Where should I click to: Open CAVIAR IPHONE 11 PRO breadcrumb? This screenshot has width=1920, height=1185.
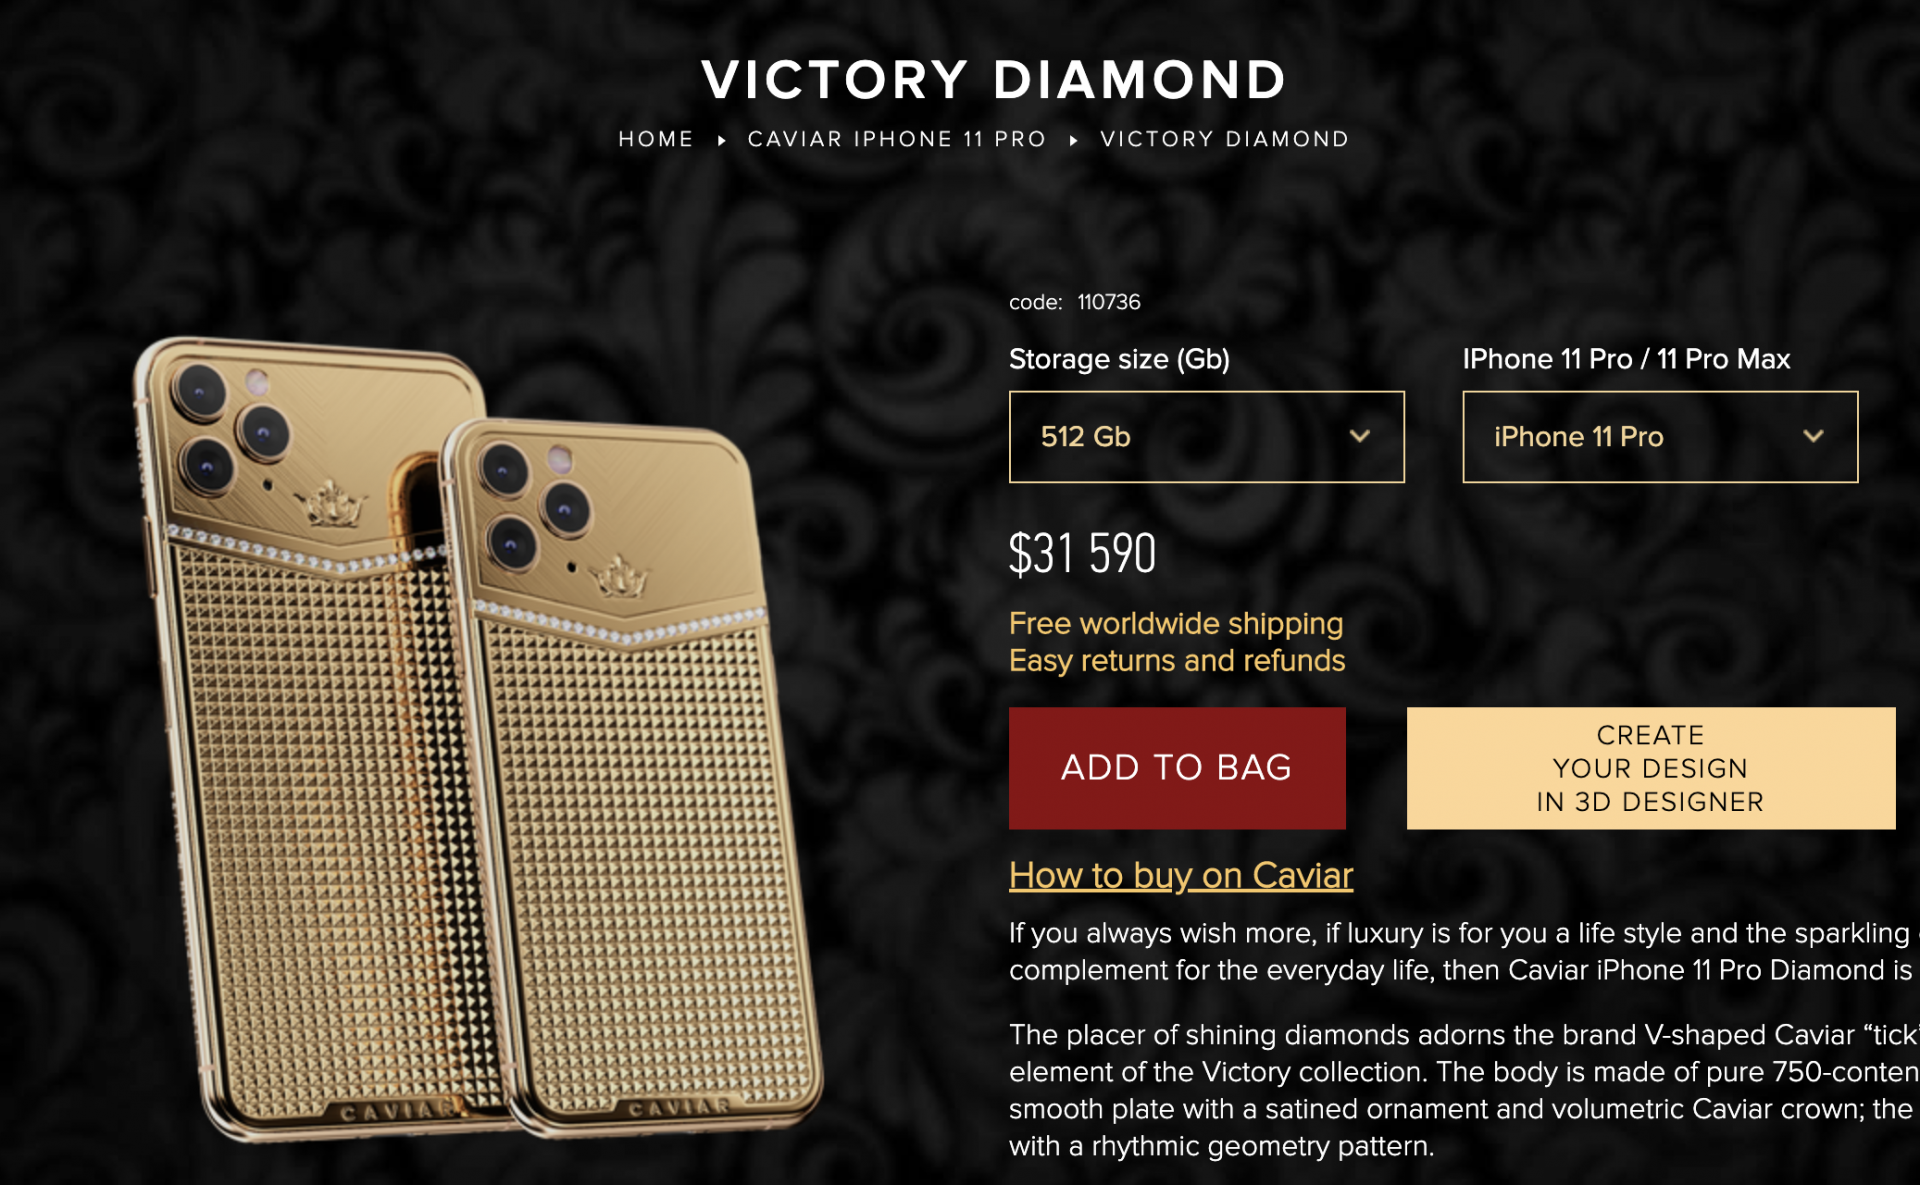[897, 139]
